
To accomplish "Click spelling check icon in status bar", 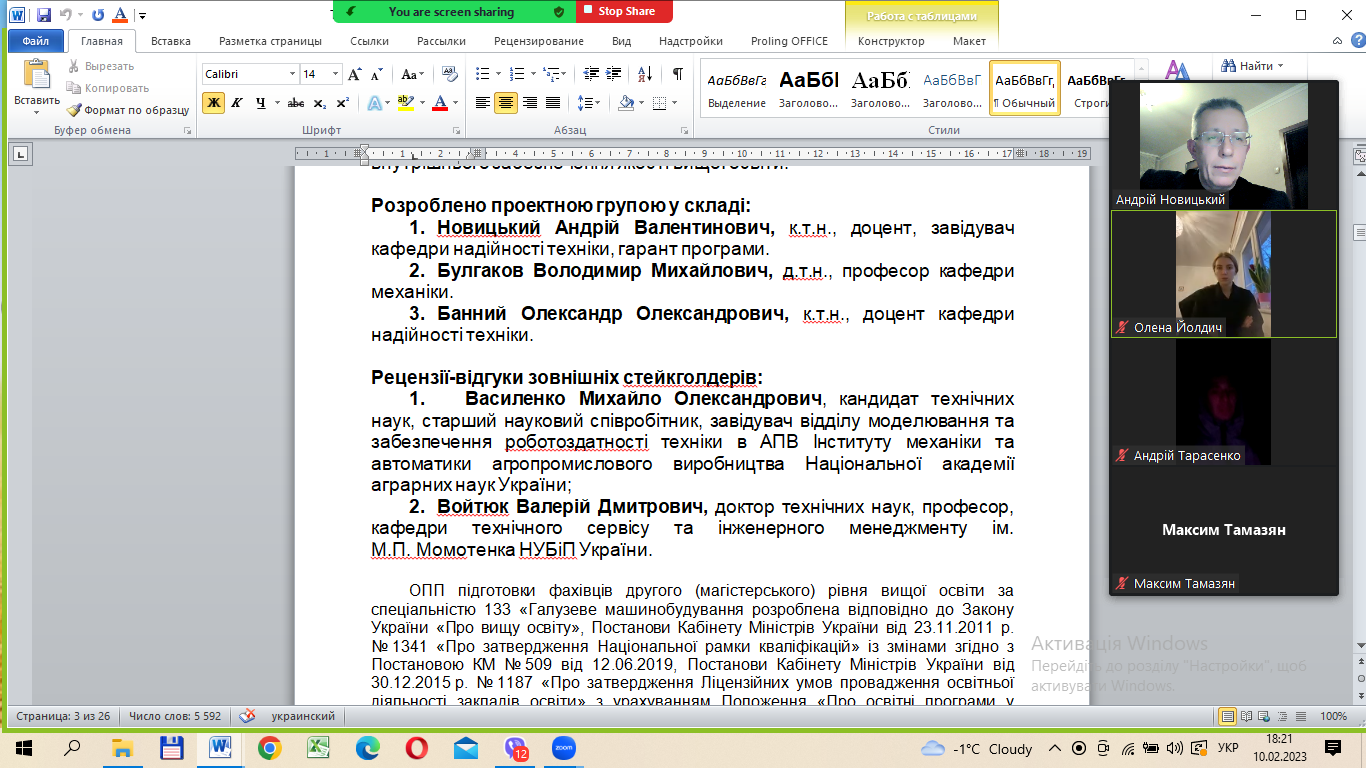I will (x=248, y=716).
